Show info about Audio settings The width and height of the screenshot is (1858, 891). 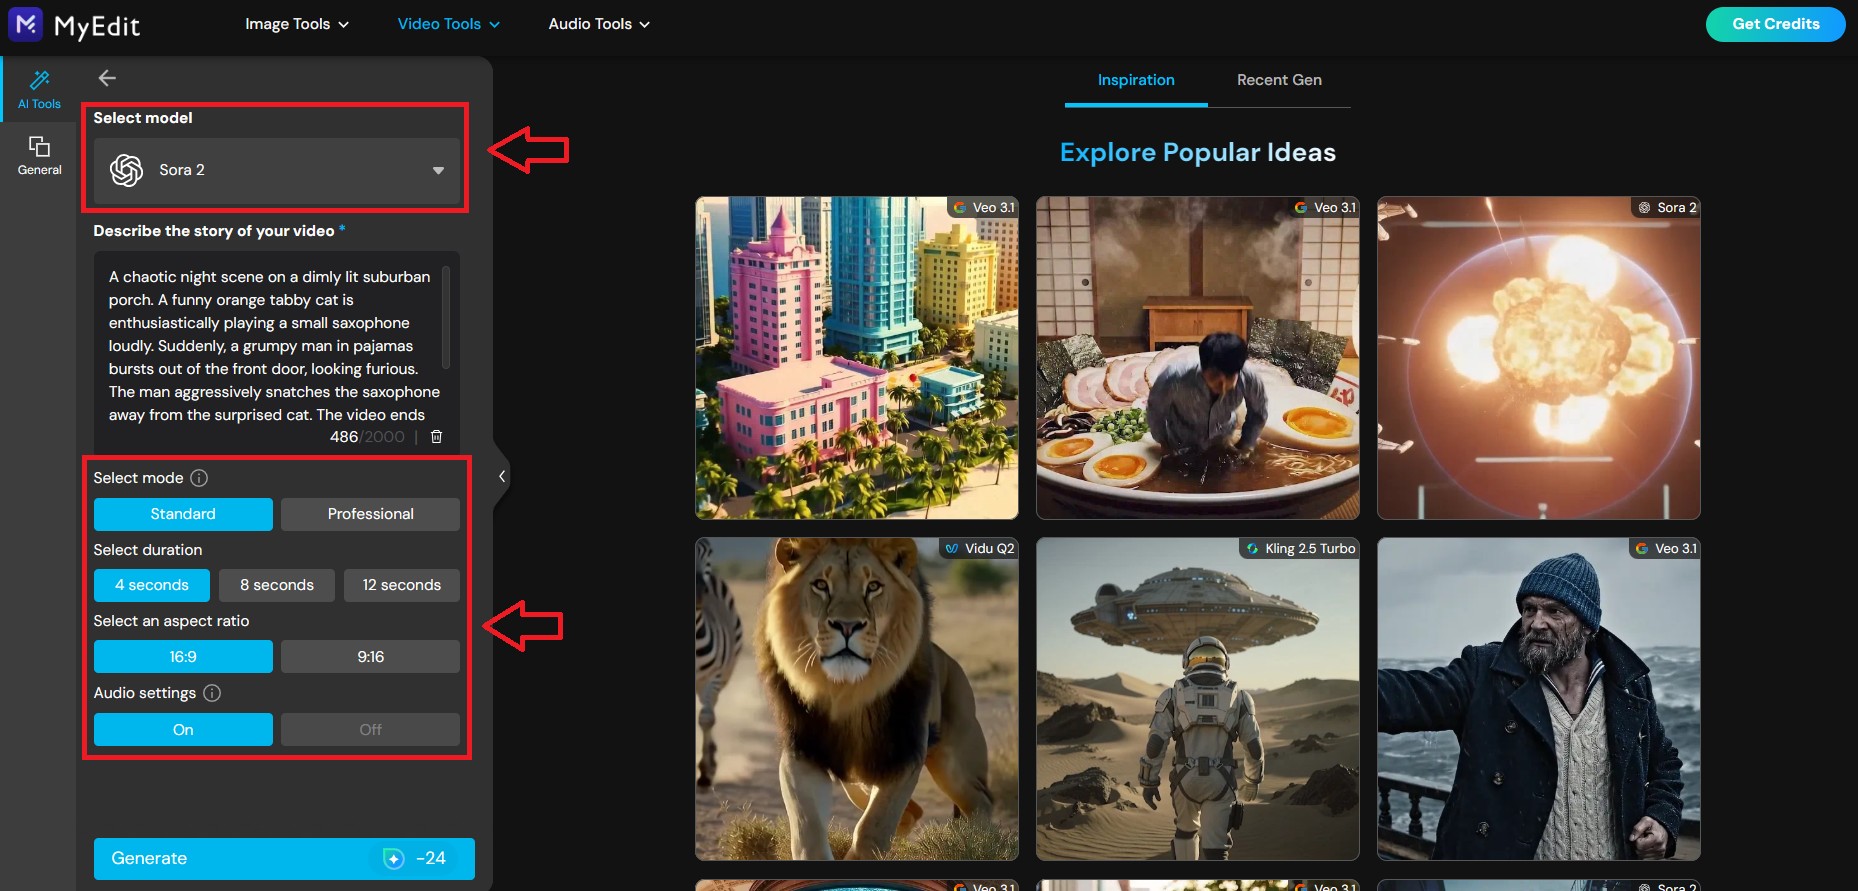coord(212,693)
